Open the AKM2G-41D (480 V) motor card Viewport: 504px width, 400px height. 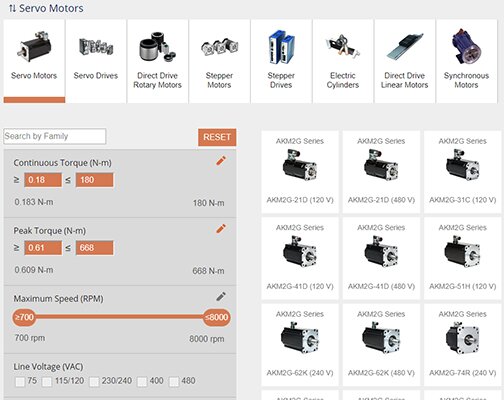coord(381,258)
